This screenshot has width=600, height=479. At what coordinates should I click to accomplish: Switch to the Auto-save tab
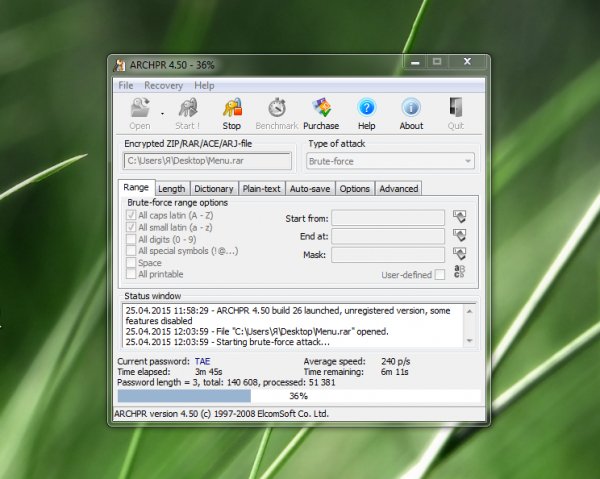[310, 189]
